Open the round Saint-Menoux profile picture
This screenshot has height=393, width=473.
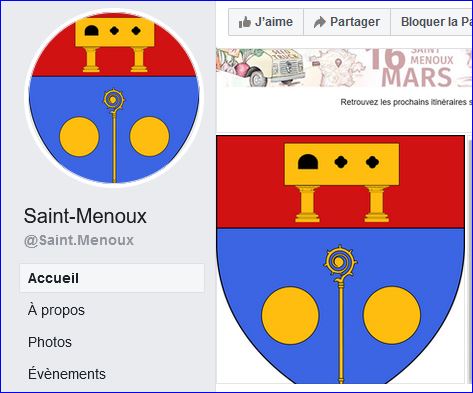point(114,98)
